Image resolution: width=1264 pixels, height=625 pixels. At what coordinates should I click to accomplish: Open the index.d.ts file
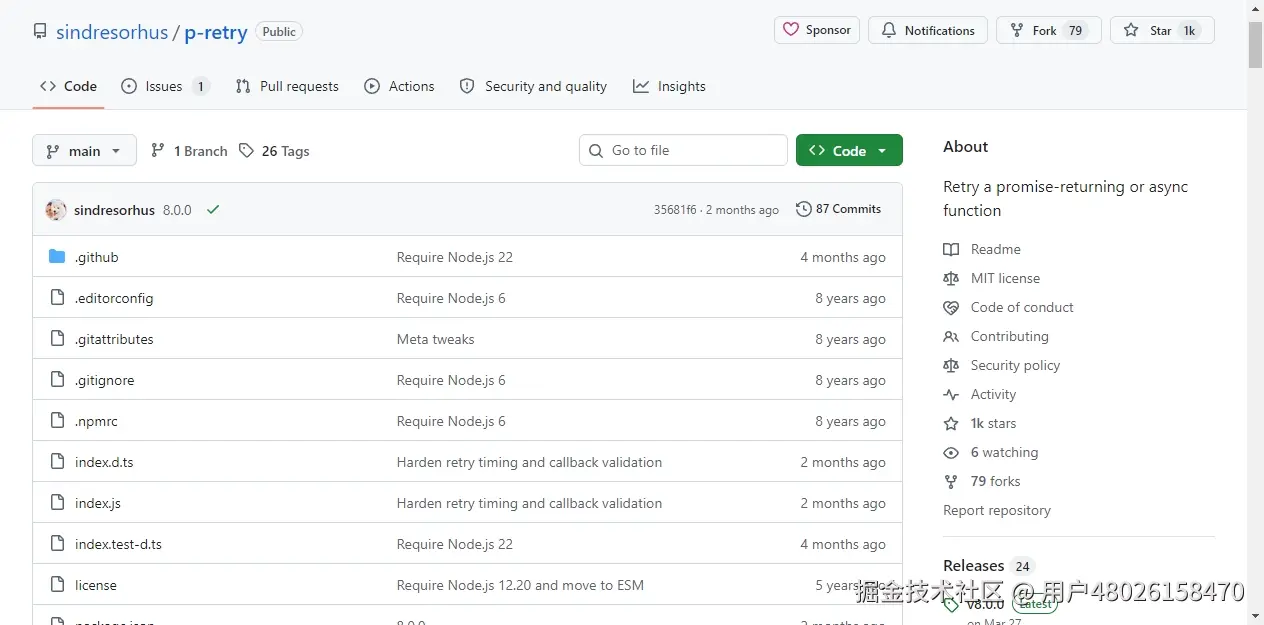[x=104, y=462]
